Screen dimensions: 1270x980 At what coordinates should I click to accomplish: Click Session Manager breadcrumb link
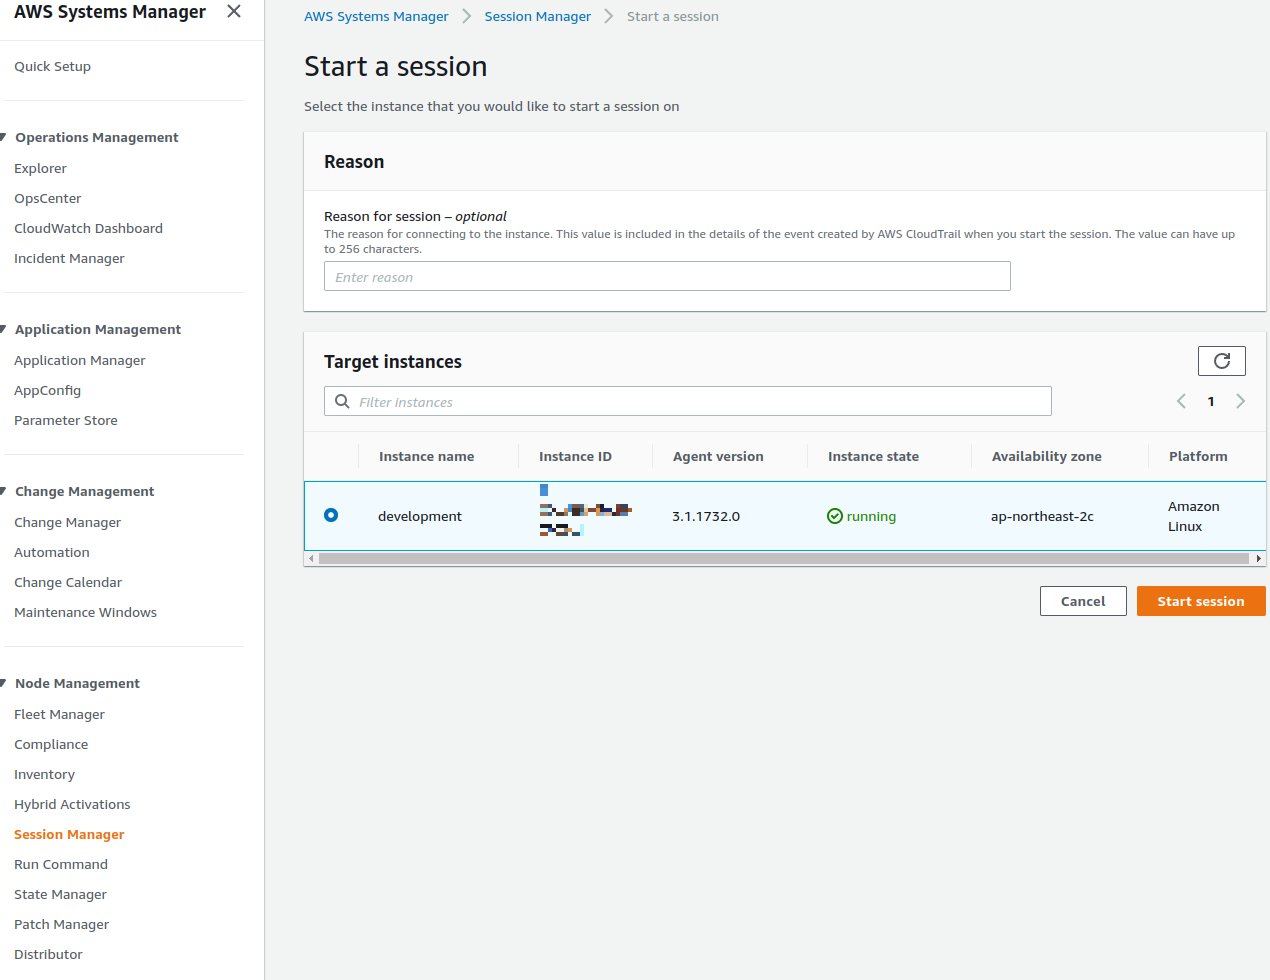[537, 16]
